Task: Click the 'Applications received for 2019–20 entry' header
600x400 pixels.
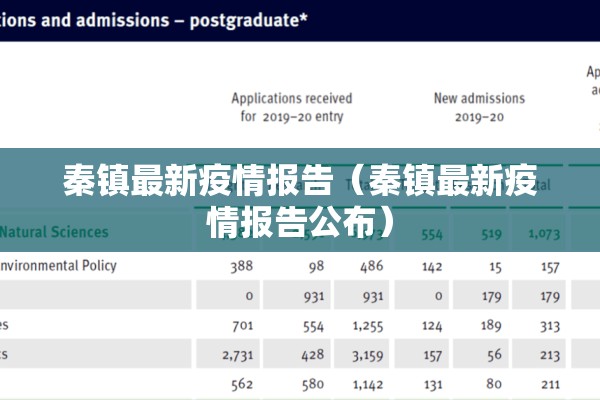Action: 292,107
